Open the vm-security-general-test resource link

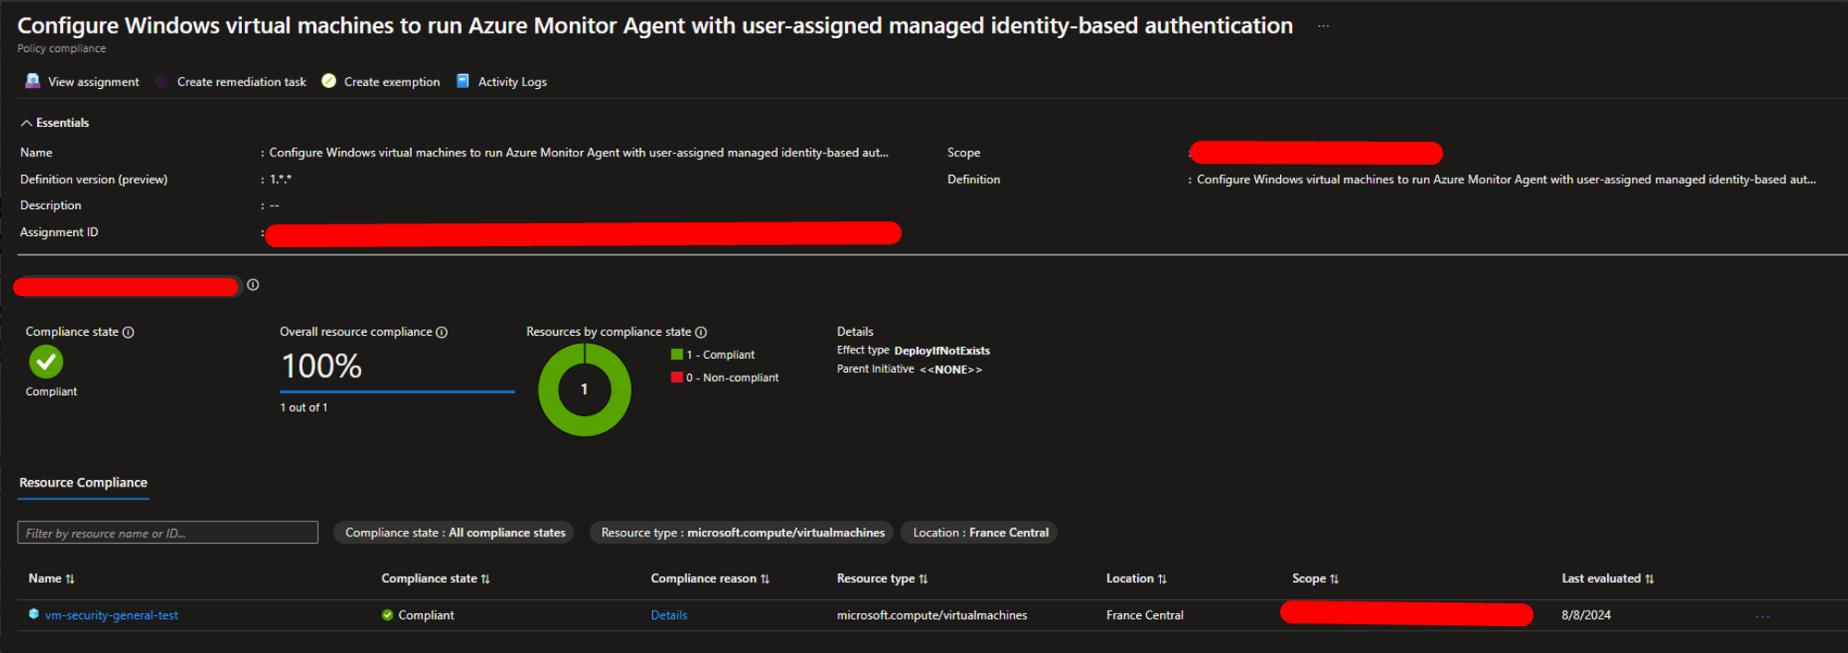click(x=112, y=616)
